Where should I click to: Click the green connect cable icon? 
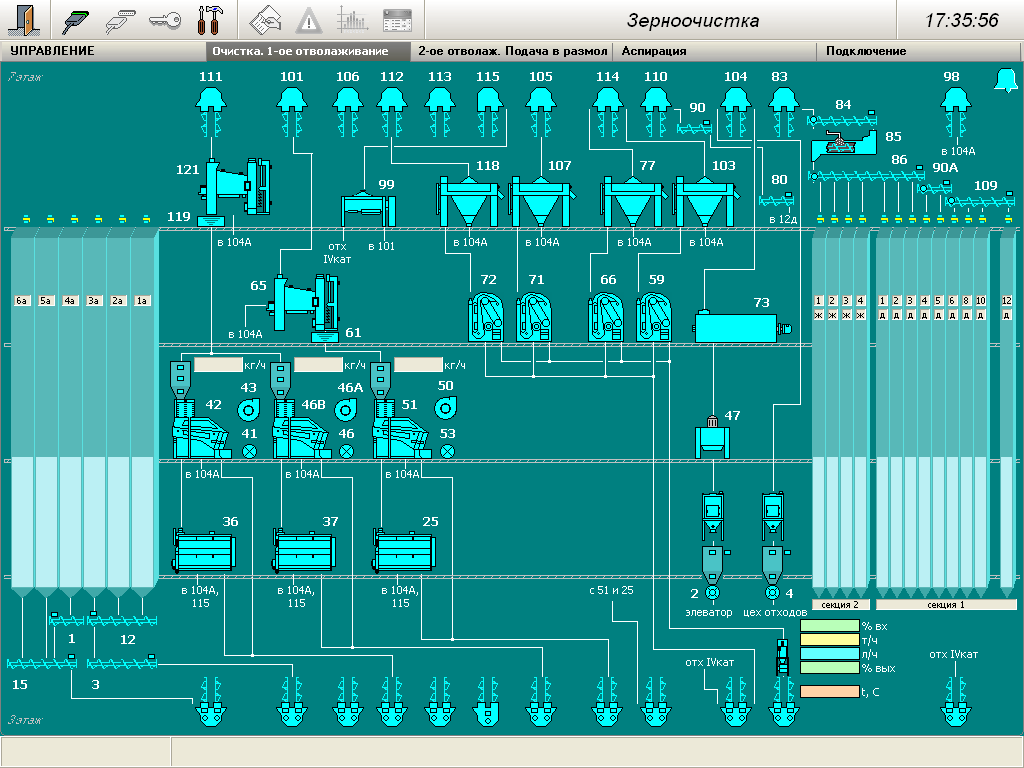click(75, 20)
